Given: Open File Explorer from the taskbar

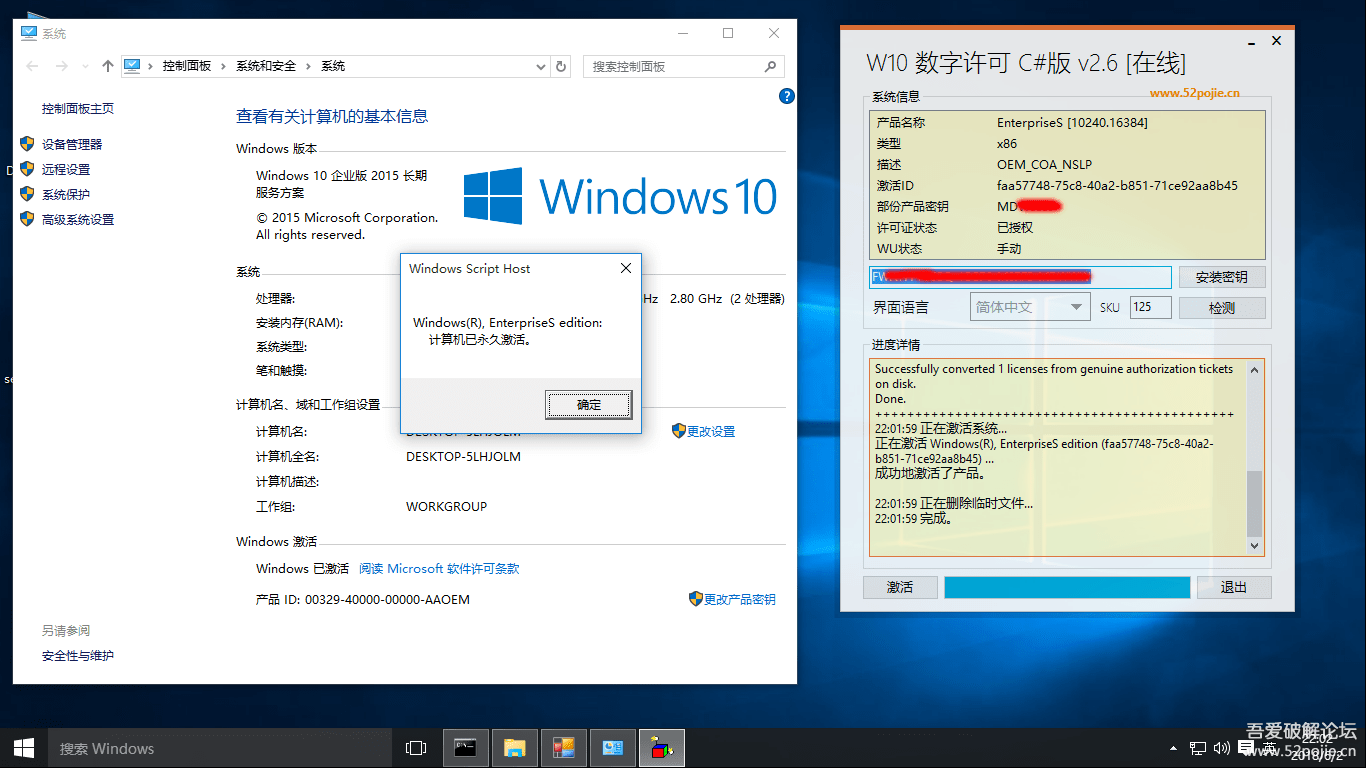Looking at the screenshot, I should point(514,748).
